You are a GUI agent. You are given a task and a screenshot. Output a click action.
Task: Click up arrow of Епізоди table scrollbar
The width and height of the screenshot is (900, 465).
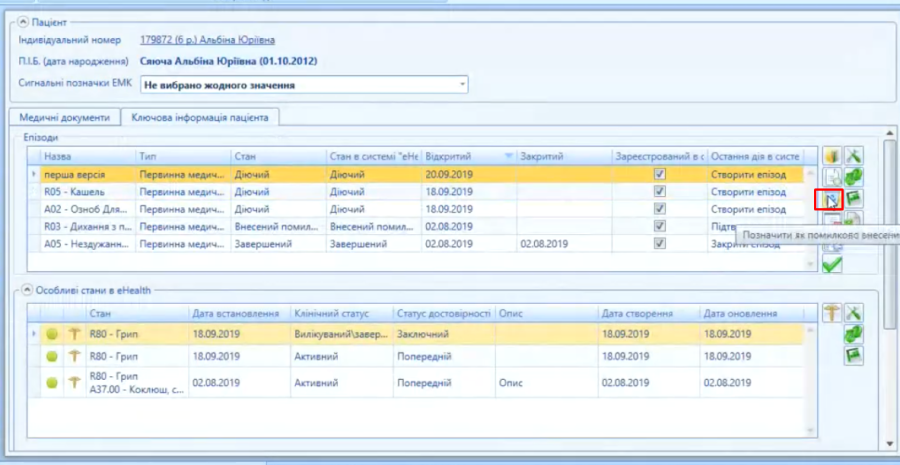pyautogui.click(x=810, y=172)
